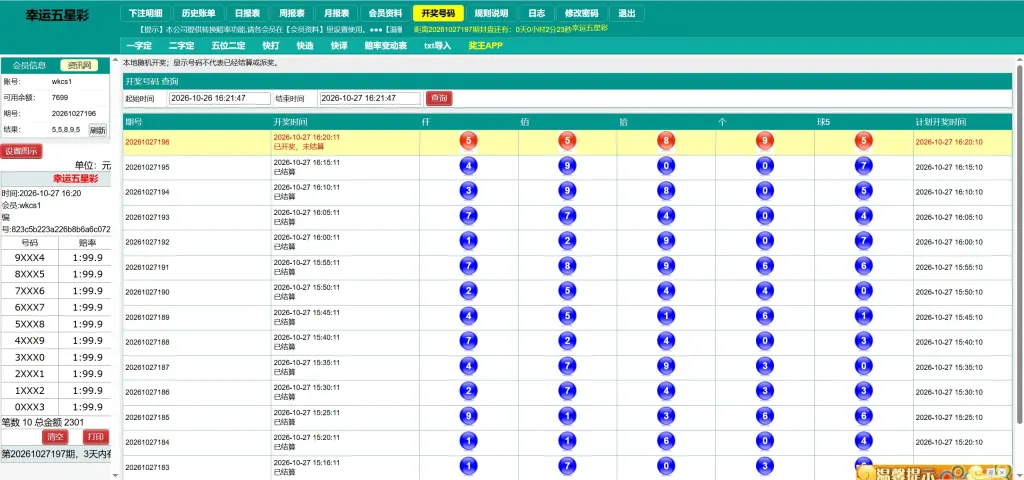Viewport: 1024px width, 480px height.
Task: Click blue ball 4 in row 20261027184
Action: click(x=863, y=441)
